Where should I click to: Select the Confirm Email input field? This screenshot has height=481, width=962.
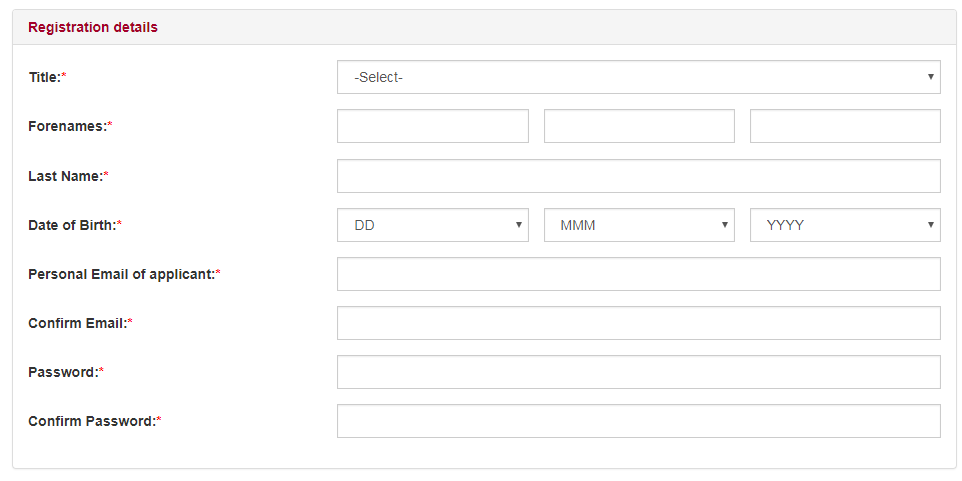(x=639, y=323)
